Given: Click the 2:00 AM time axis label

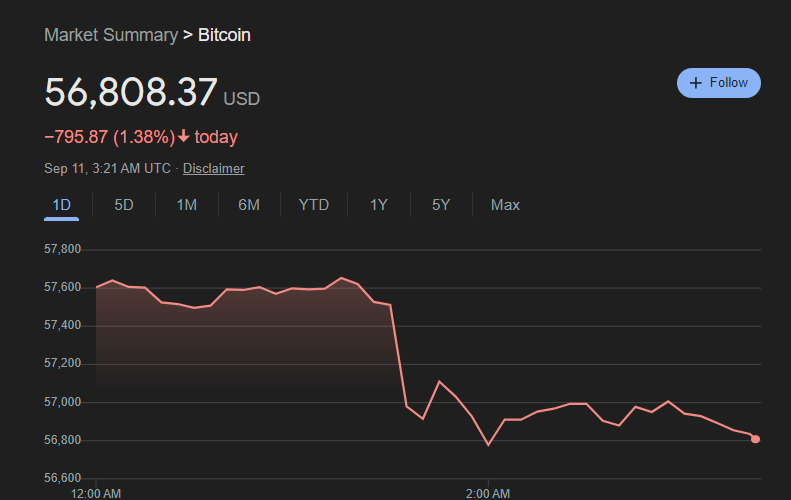Looking at the screenshot, I should click(489, 493).
